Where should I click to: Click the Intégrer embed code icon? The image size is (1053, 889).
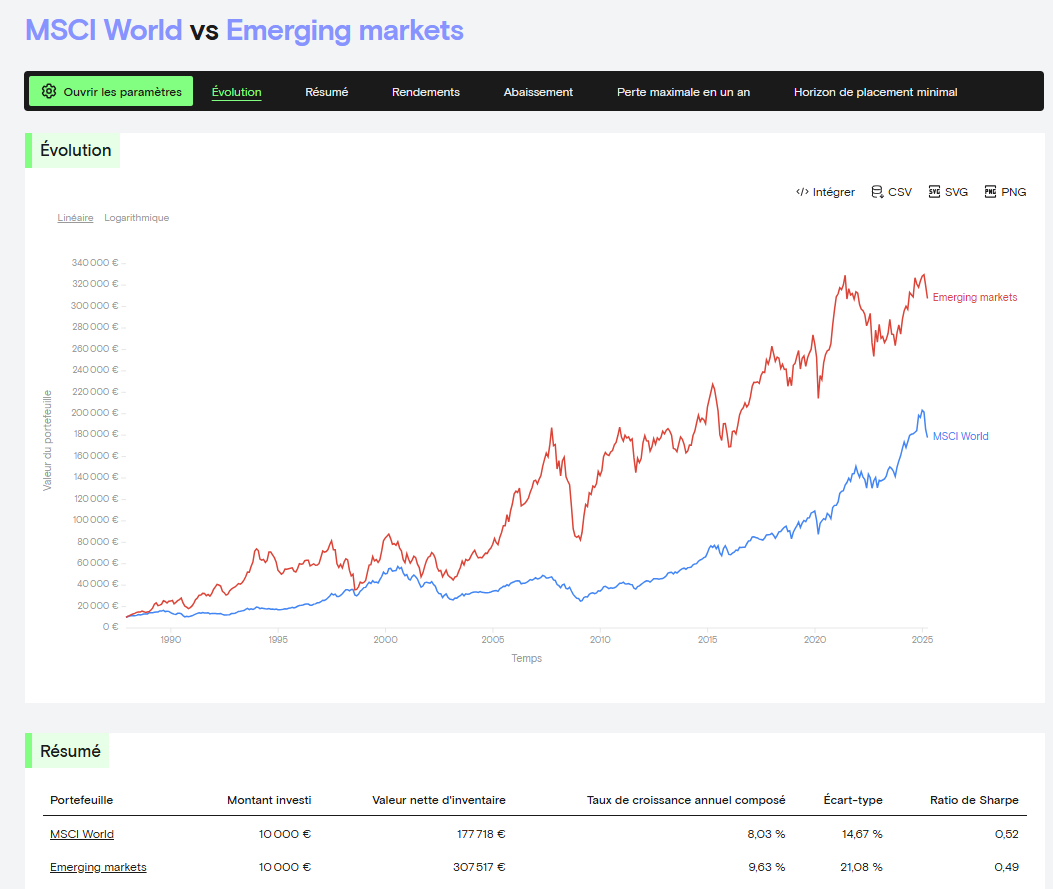(802, 192)
